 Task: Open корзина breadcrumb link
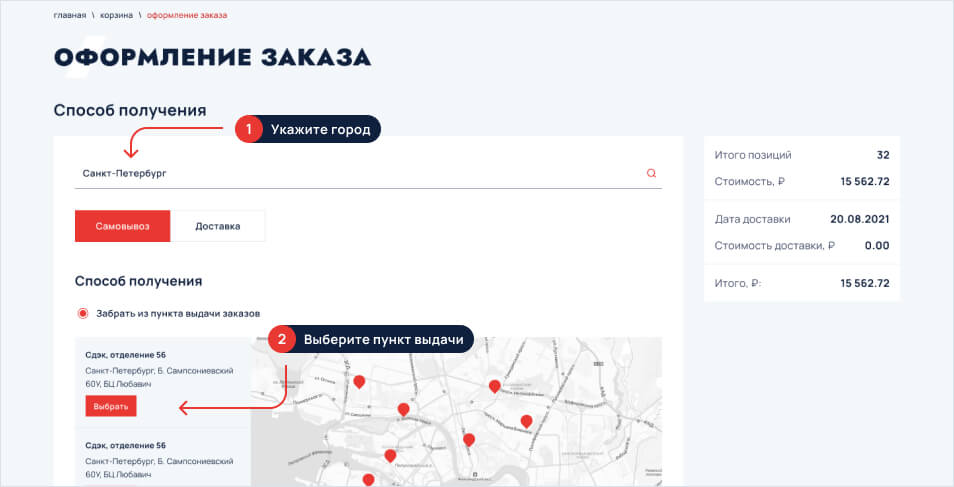[118, 16]
